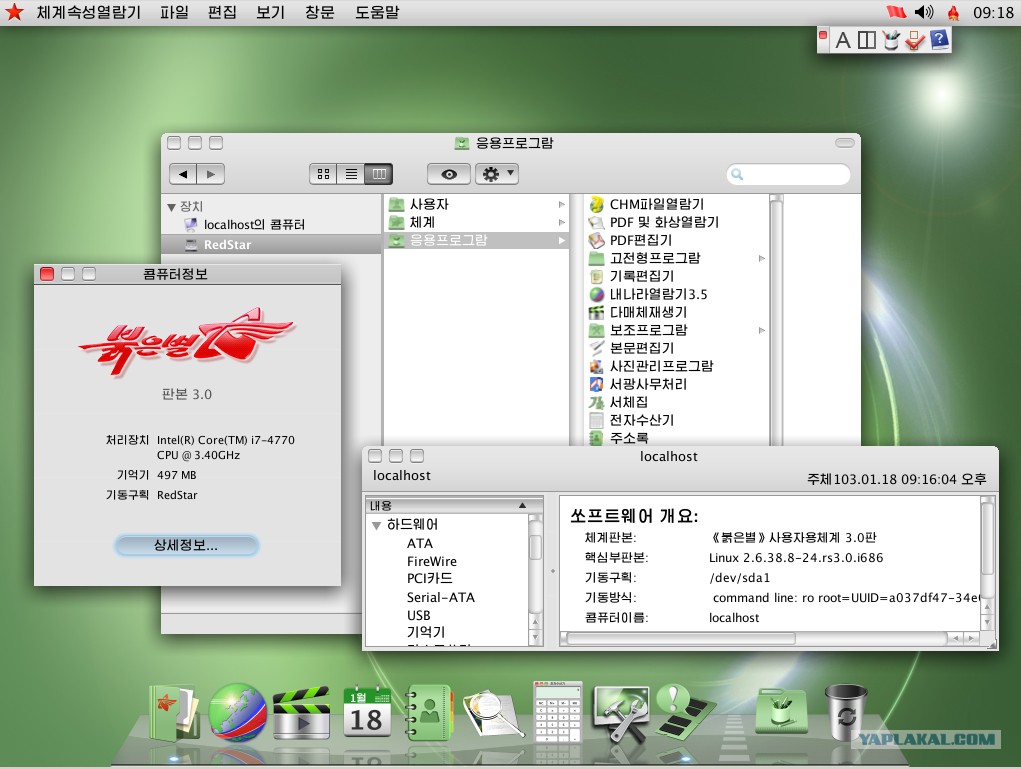
Task: Expand the 응용프로그램 folder arrow
Action: (x=561, y=240)
